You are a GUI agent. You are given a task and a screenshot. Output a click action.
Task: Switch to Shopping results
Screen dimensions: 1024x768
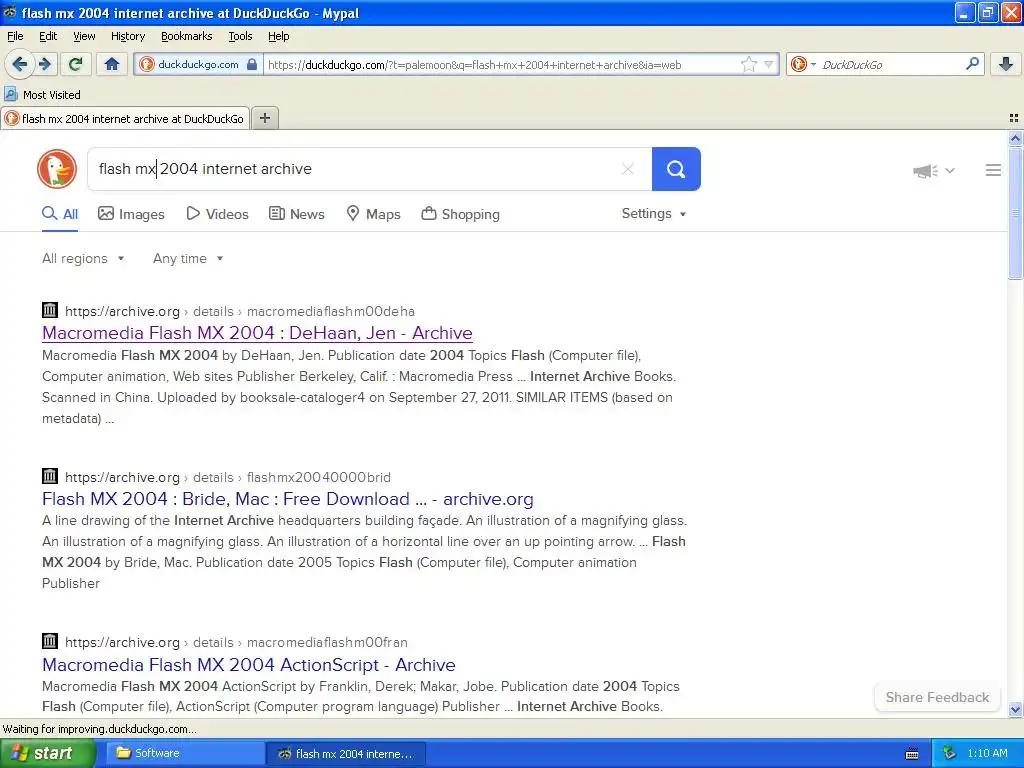pos(460,214)
